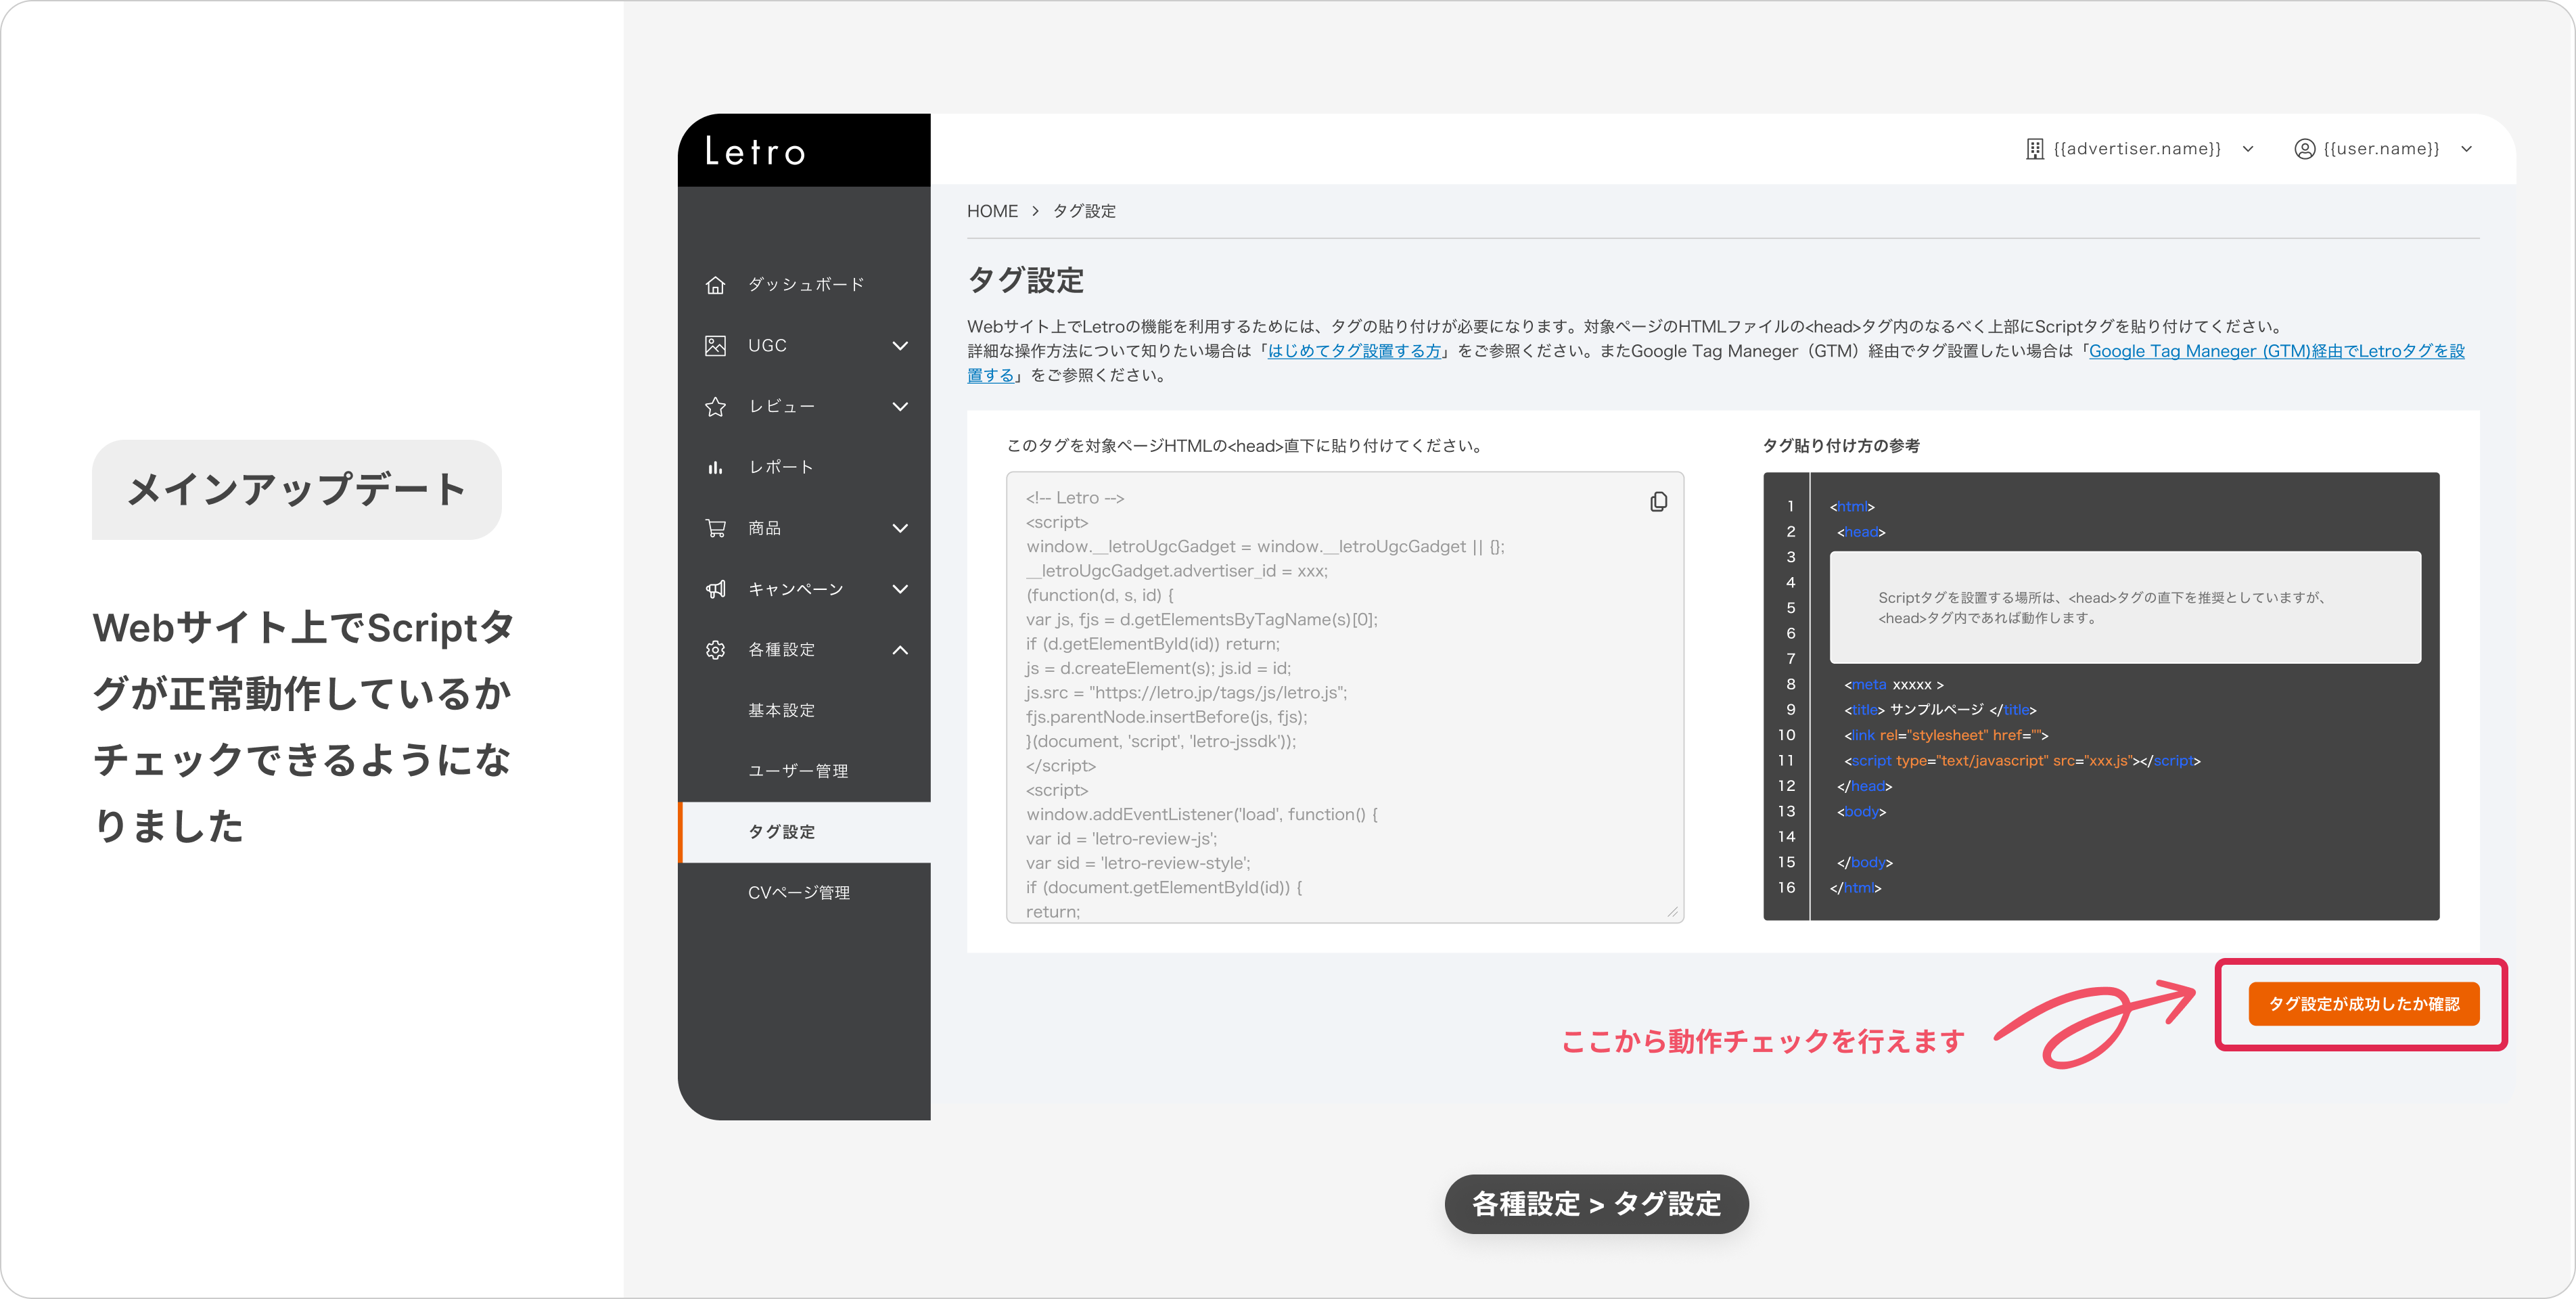This screenshot has height=1299, width=2576.
Task: Click the user avatar icon in header
Action: pyautogui.click(x=2304, y=149)
